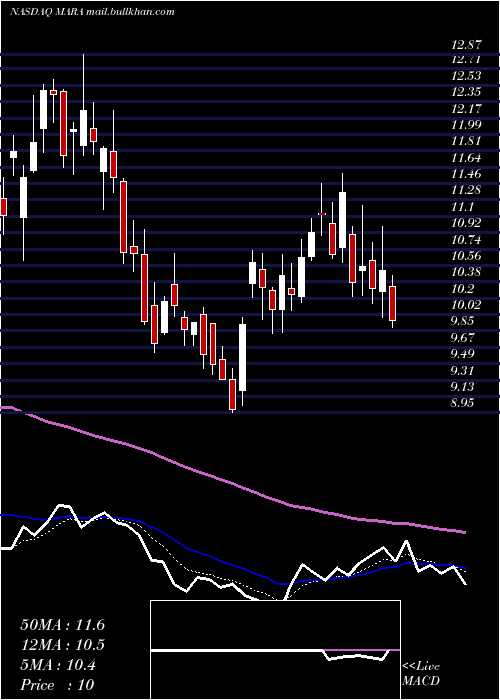Select the 12.53 price axis label
500x700 pixels.
pos(467,75)
